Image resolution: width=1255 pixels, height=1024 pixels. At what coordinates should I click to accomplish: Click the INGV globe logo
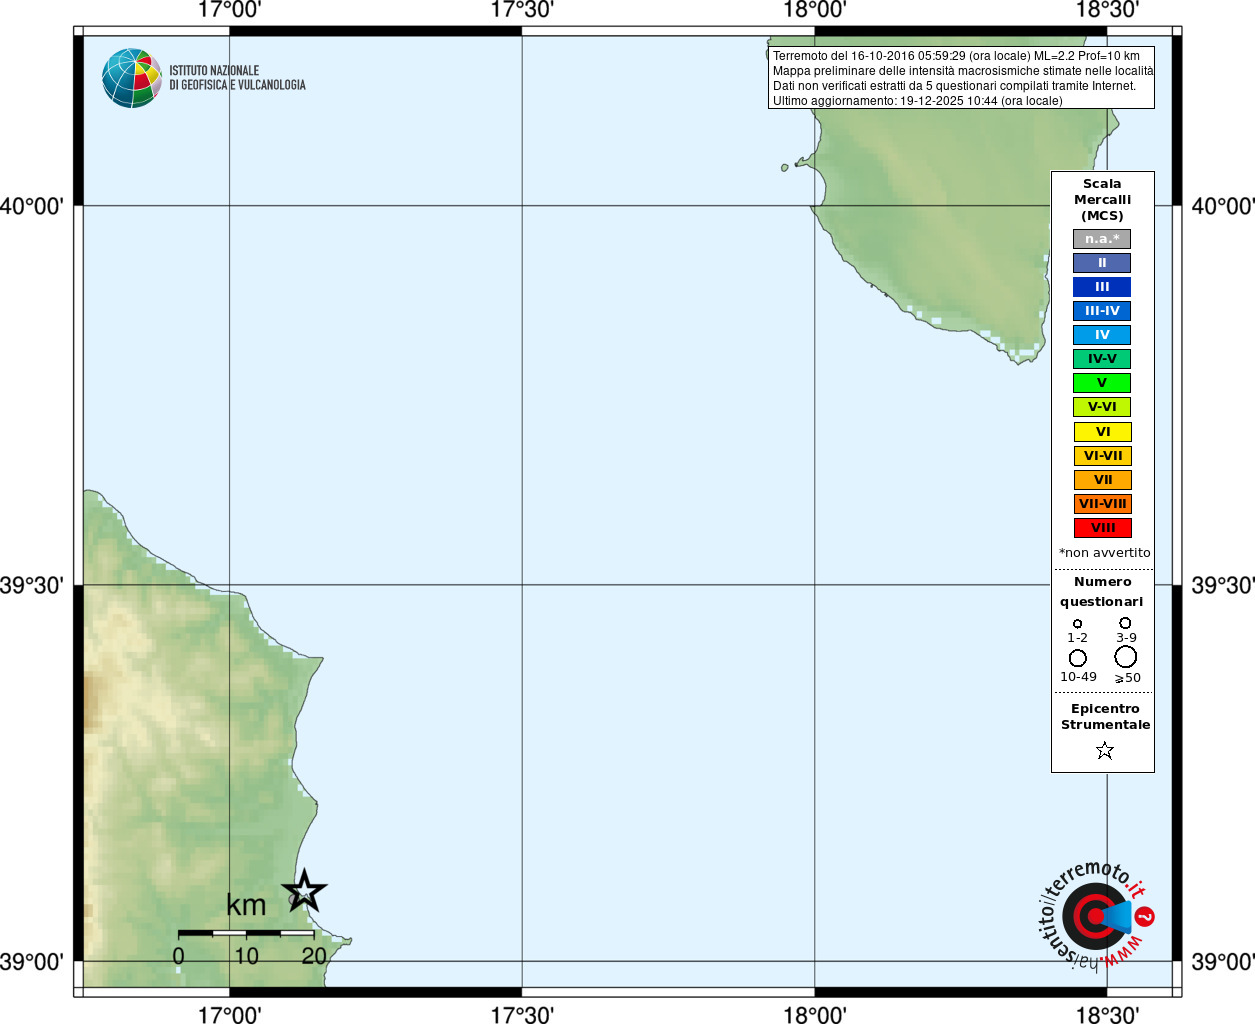coord(131,78)
